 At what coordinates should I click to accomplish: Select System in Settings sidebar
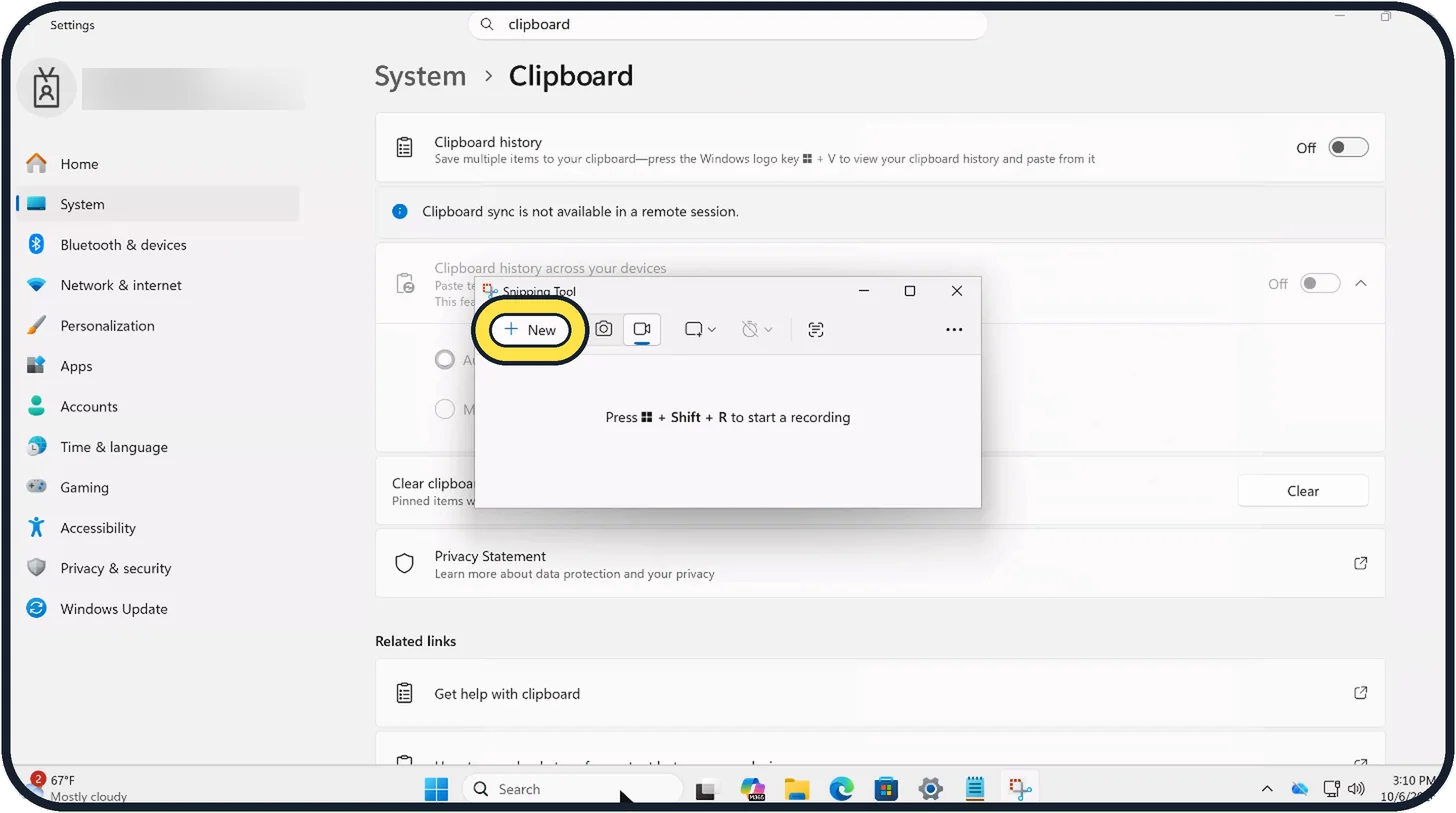coord(158,204)
